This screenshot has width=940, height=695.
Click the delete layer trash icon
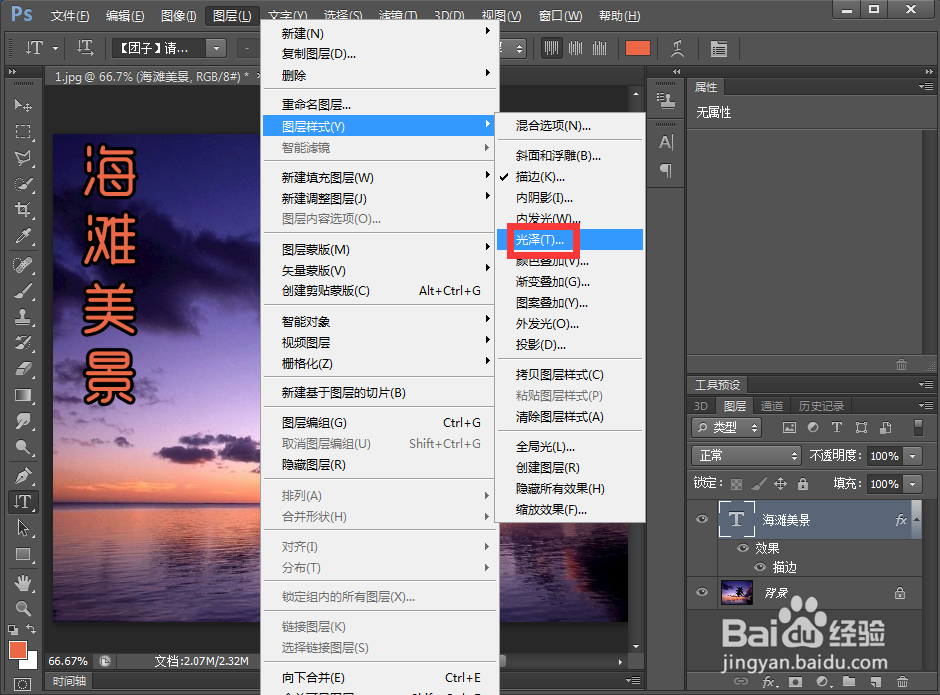901,681
